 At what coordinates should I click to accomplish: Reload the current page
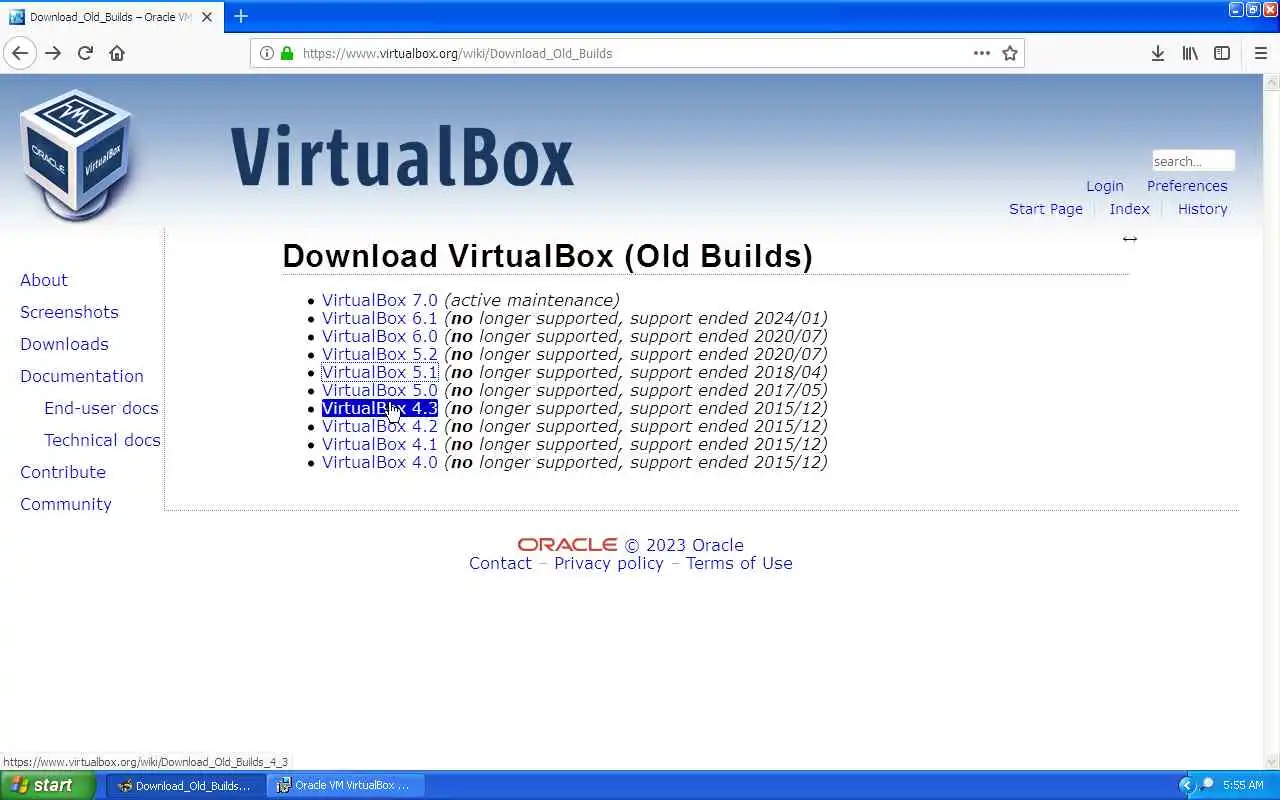[85, 53]
